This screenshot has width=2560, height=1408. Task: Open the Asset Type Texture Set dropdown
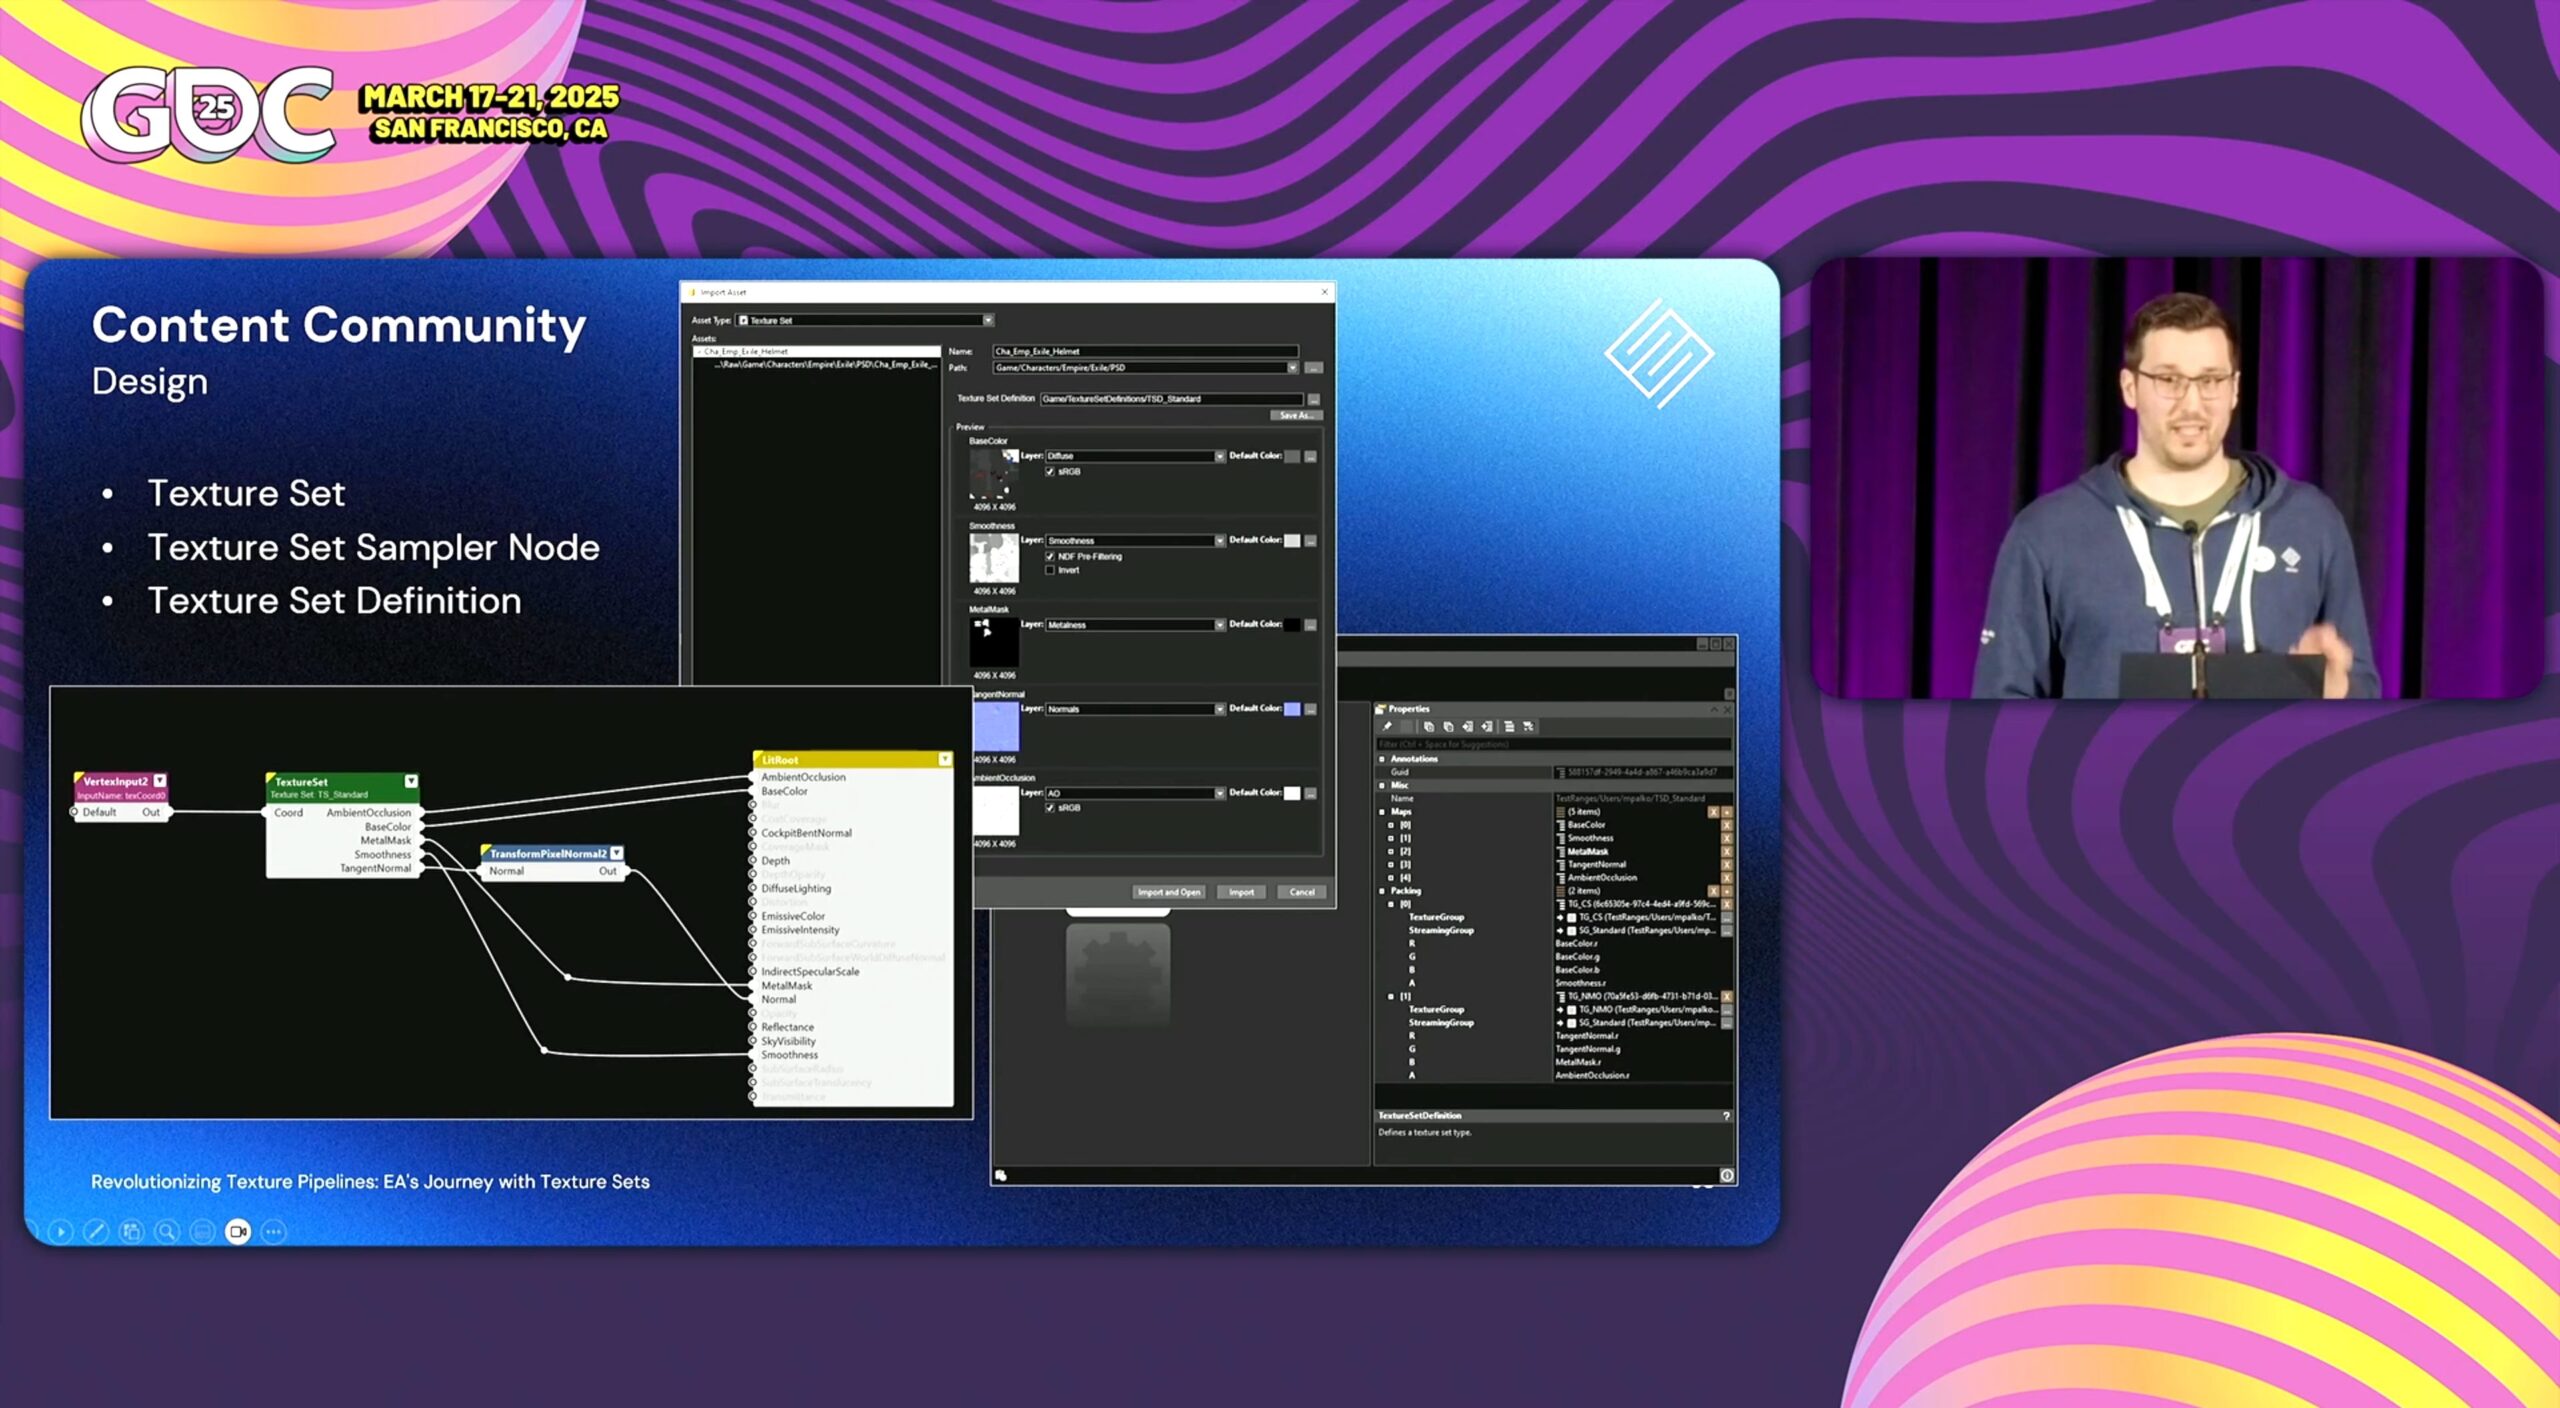click(x=987, y=320)
